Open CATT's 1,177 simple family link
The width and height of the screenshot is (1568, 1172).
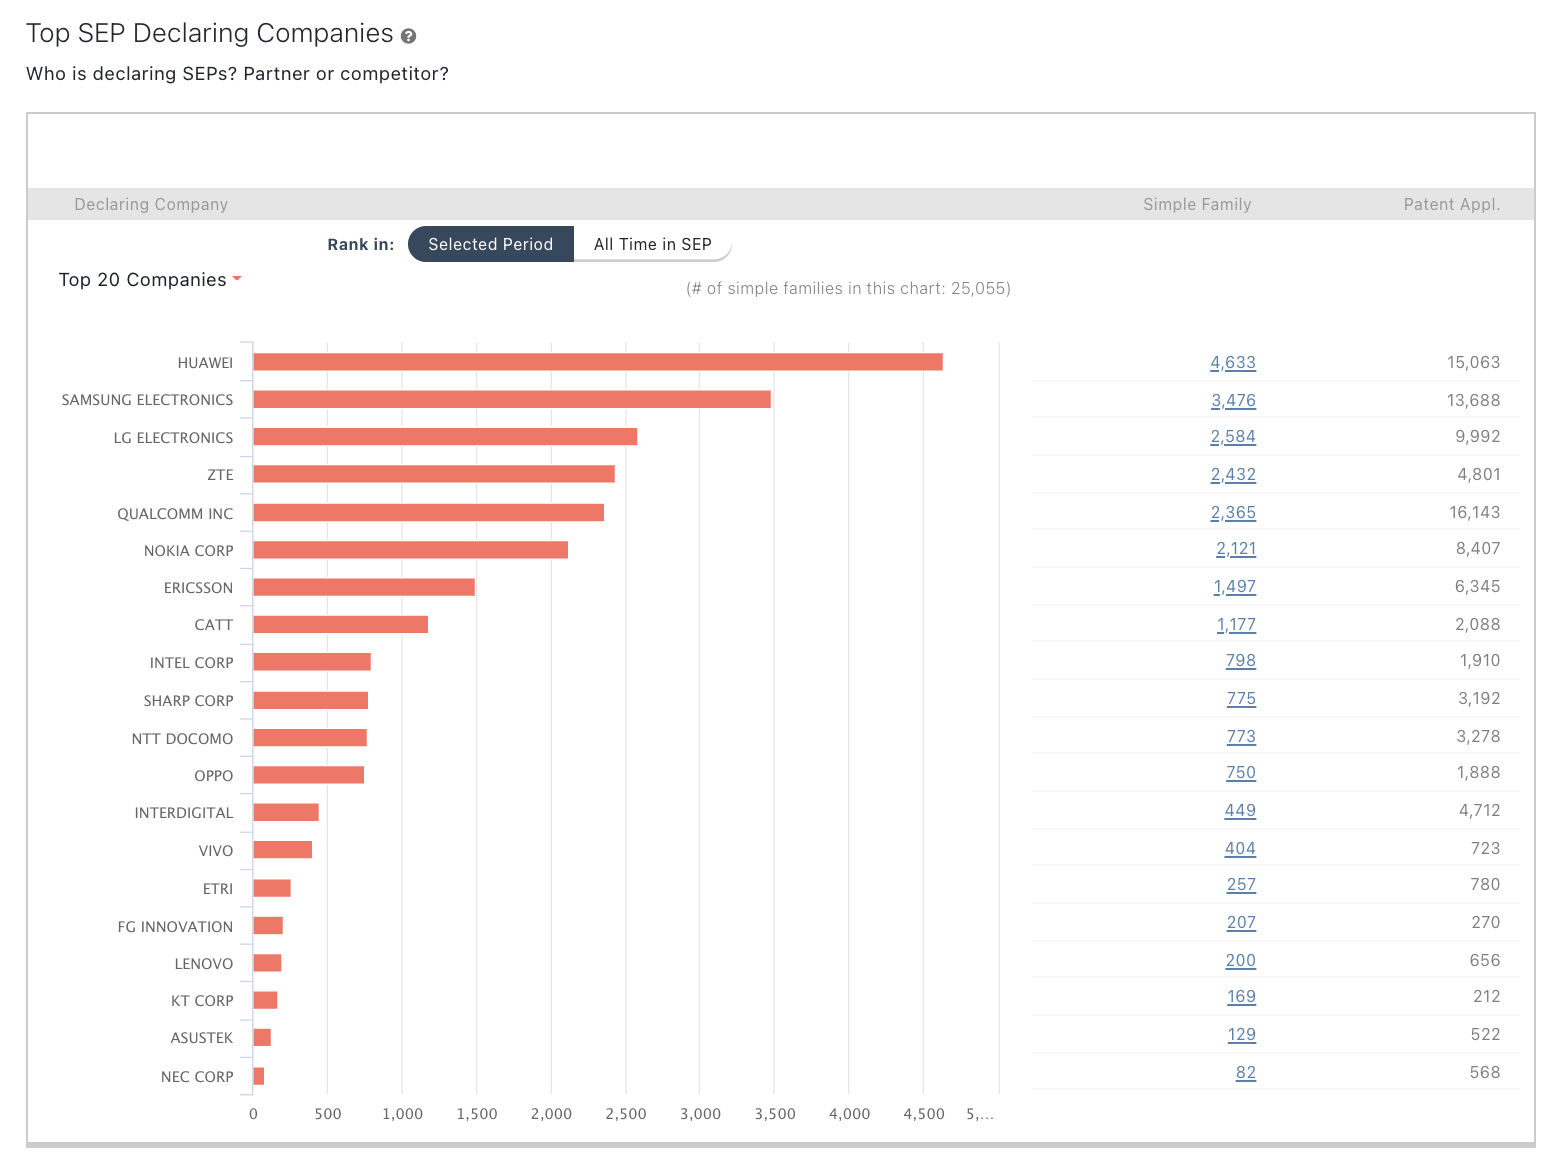tap(1236, 625)
